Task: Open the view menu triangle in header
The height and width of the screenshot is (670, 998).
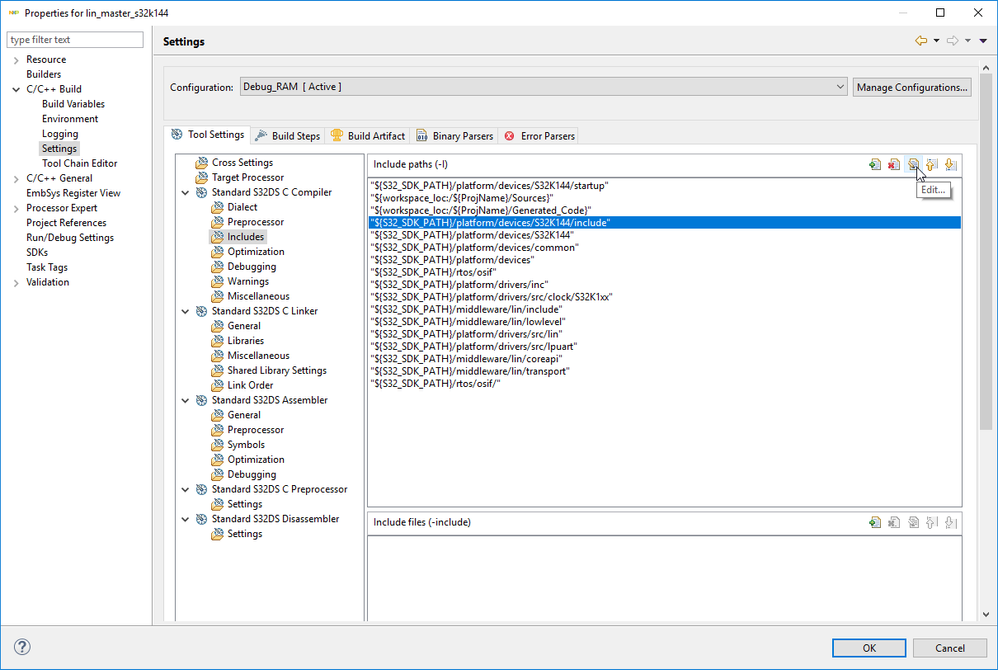Action: click(983, 41)
